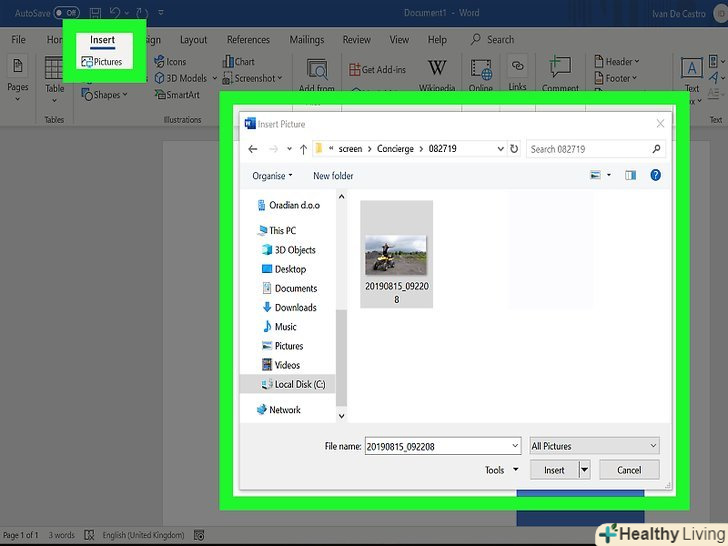Click the Wikipedia add-in icon
The image size is (728, 546).
coord(437,70)
